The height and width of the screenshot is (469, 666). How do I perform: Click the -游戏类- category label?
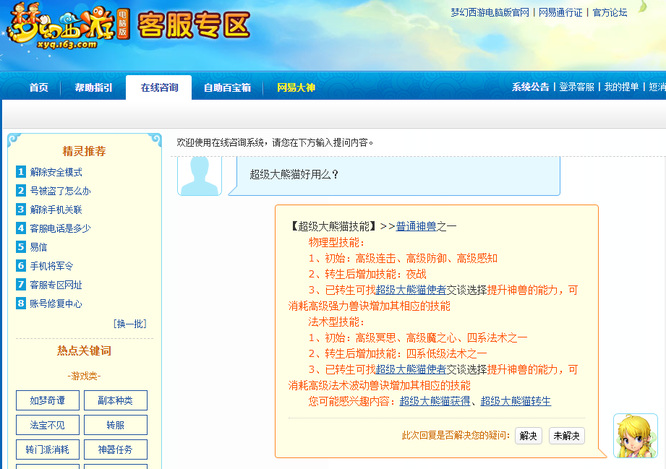point(84,376)
